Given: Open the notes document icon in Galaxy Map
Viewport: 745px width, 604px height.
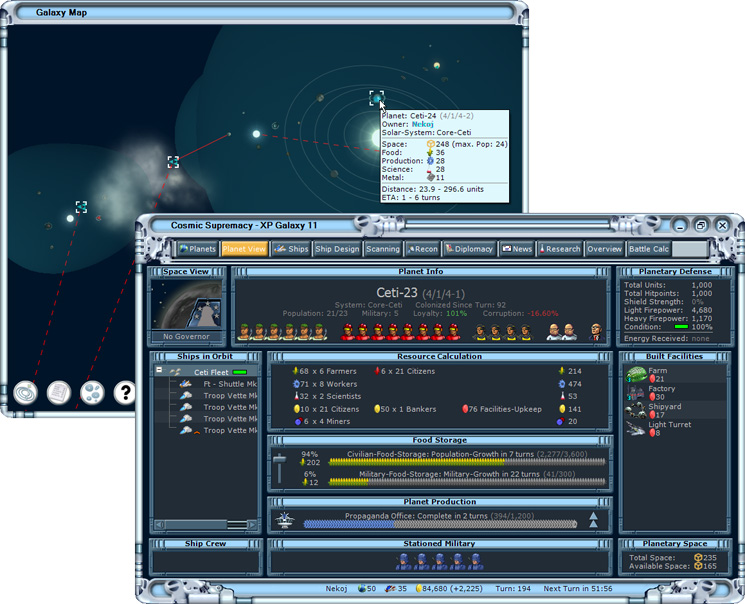Looking at the screenshot, I should click(x=59, y=393).
